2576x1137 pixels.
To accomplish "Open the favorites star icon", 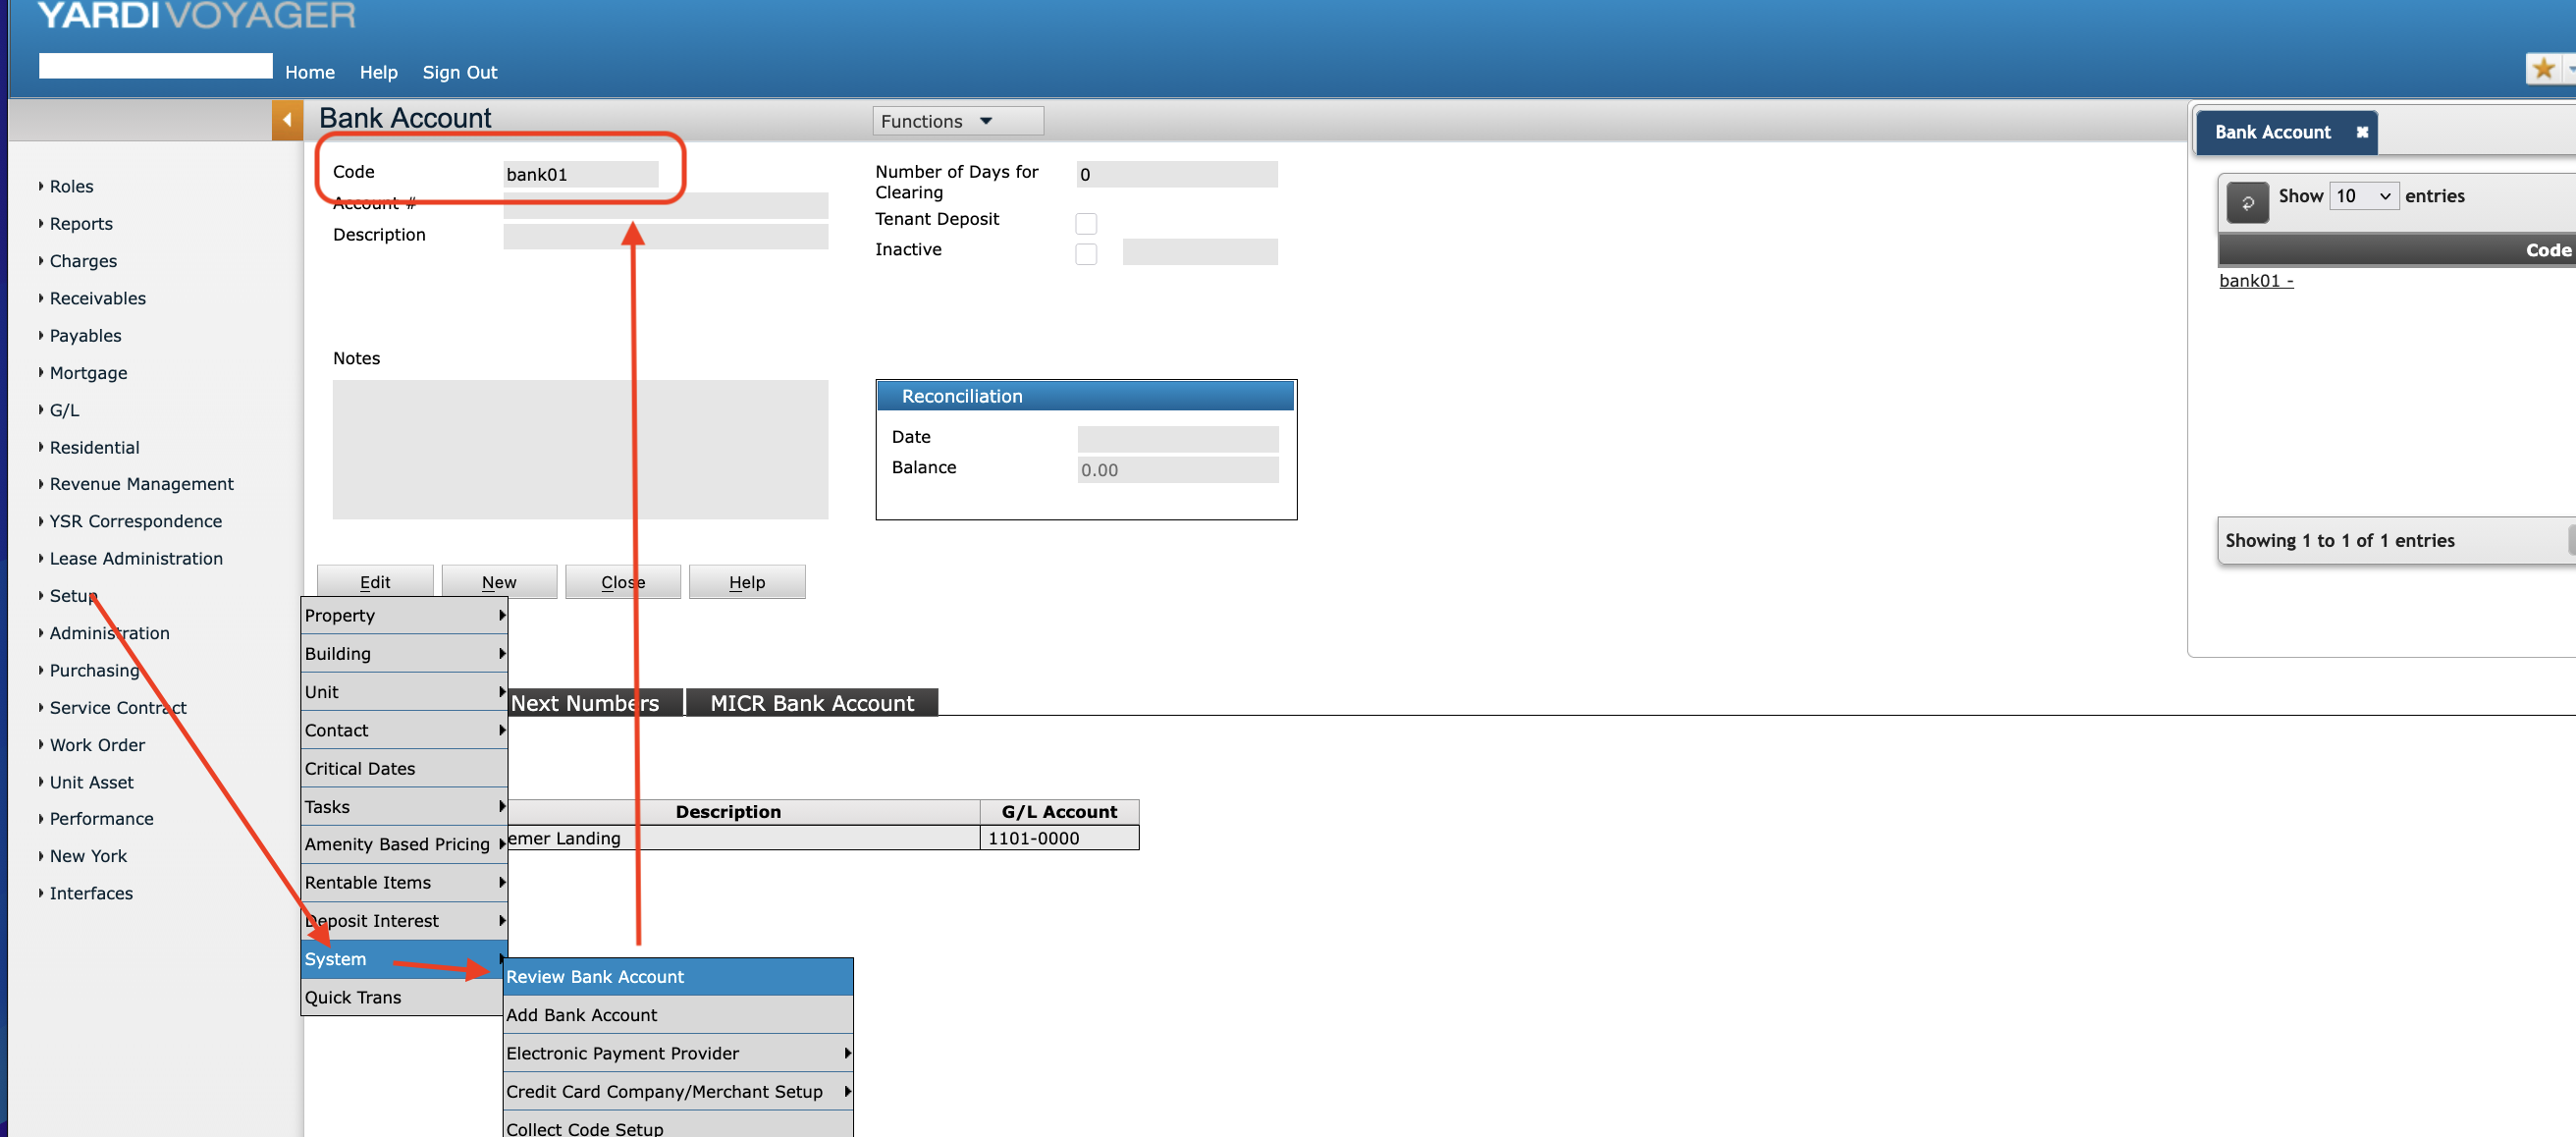I will pyautogui.click(x=2543, y=69).
